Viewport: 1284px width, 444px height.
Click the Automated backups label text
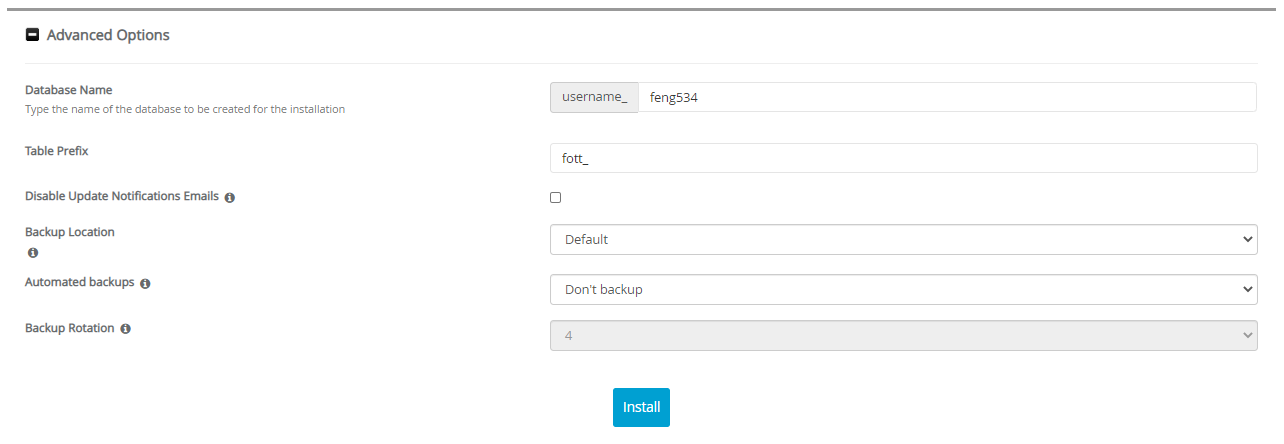(79, 283)
